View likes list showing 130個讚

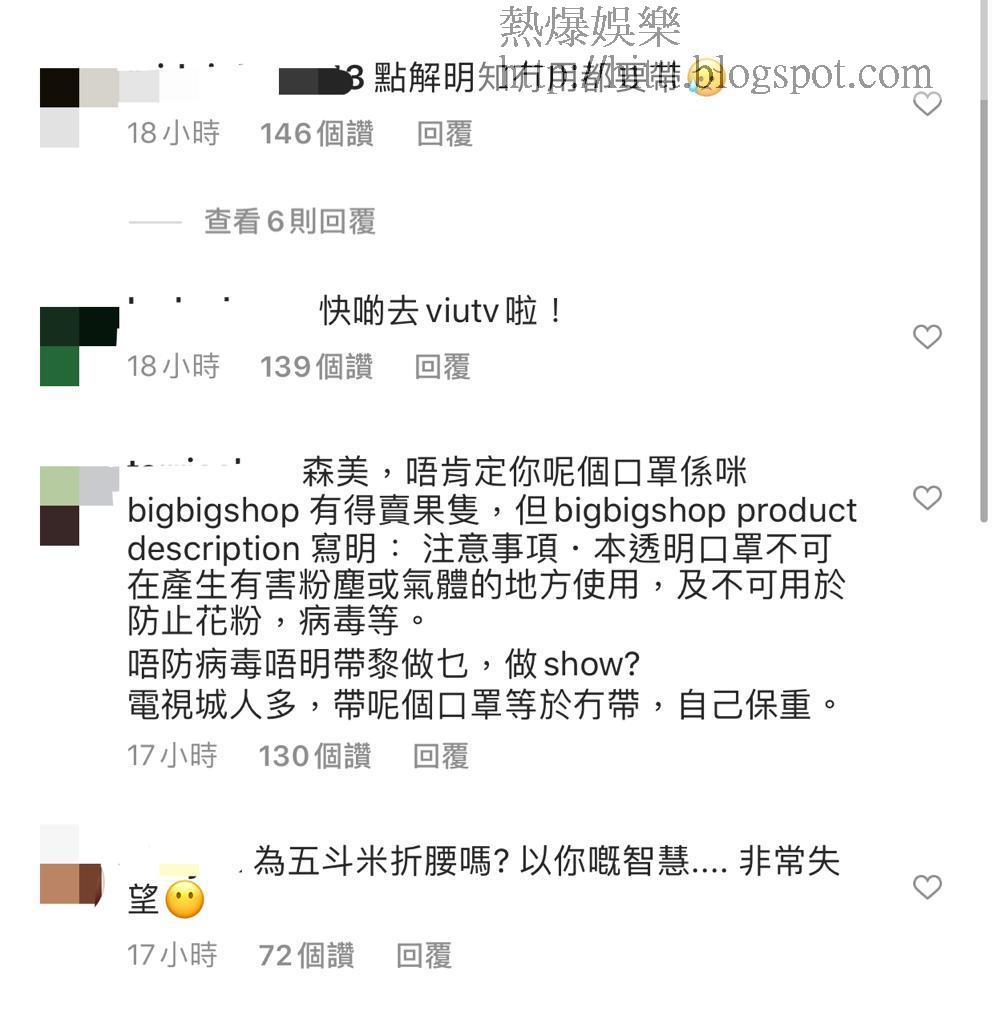coord(314,756)
